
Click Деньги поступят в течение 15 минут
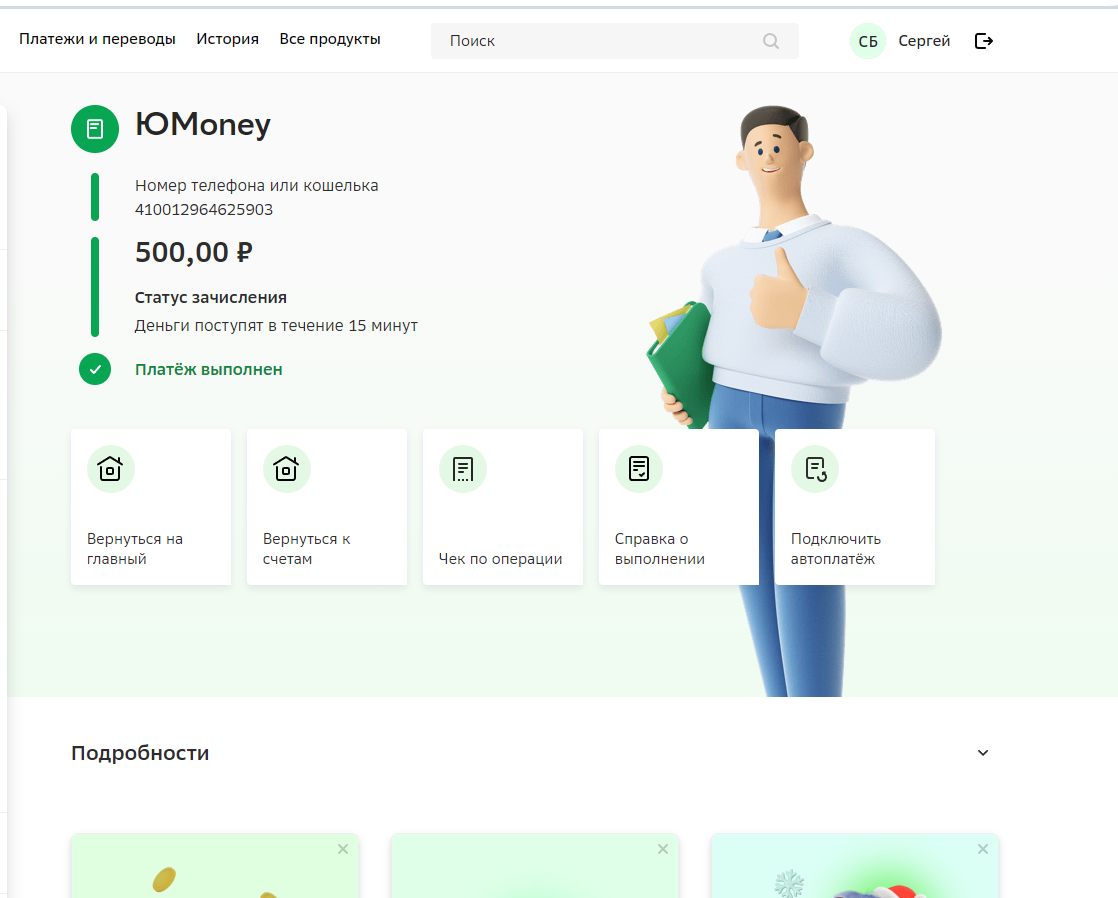pos(276,326)
